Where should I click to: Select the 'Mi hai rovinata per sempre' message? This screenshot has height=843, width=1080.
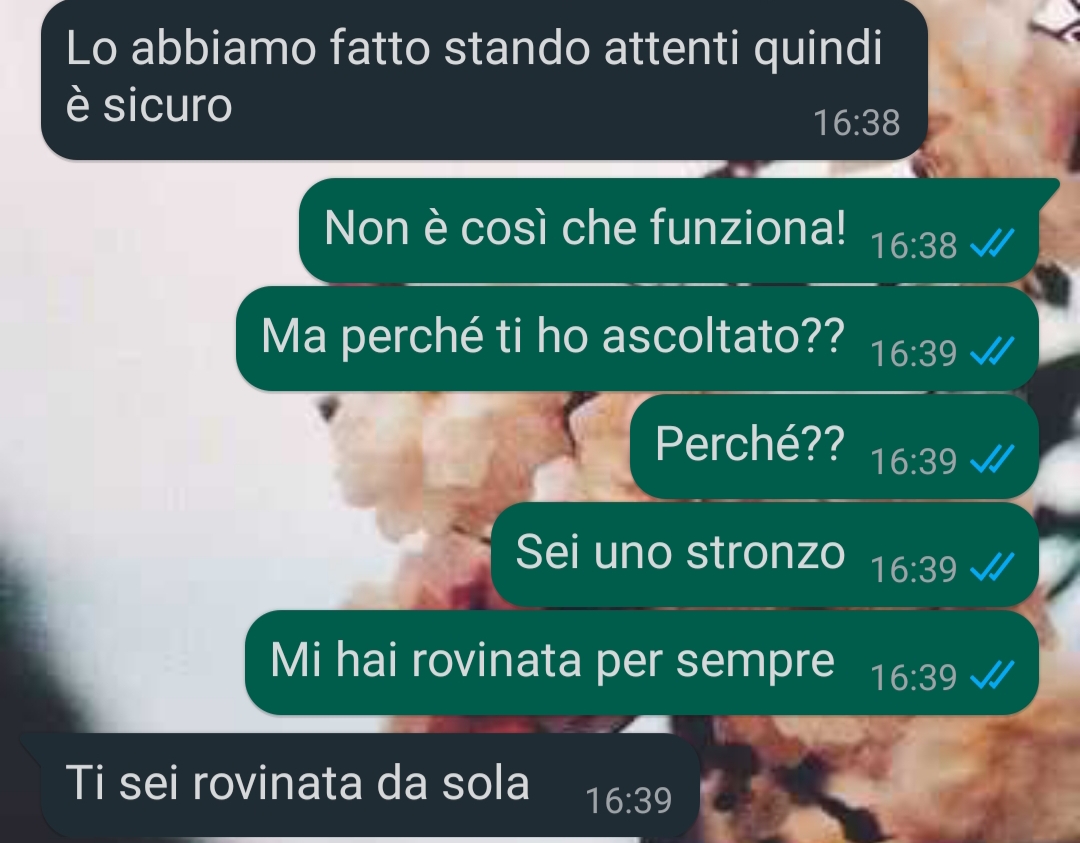coord(642,663)
